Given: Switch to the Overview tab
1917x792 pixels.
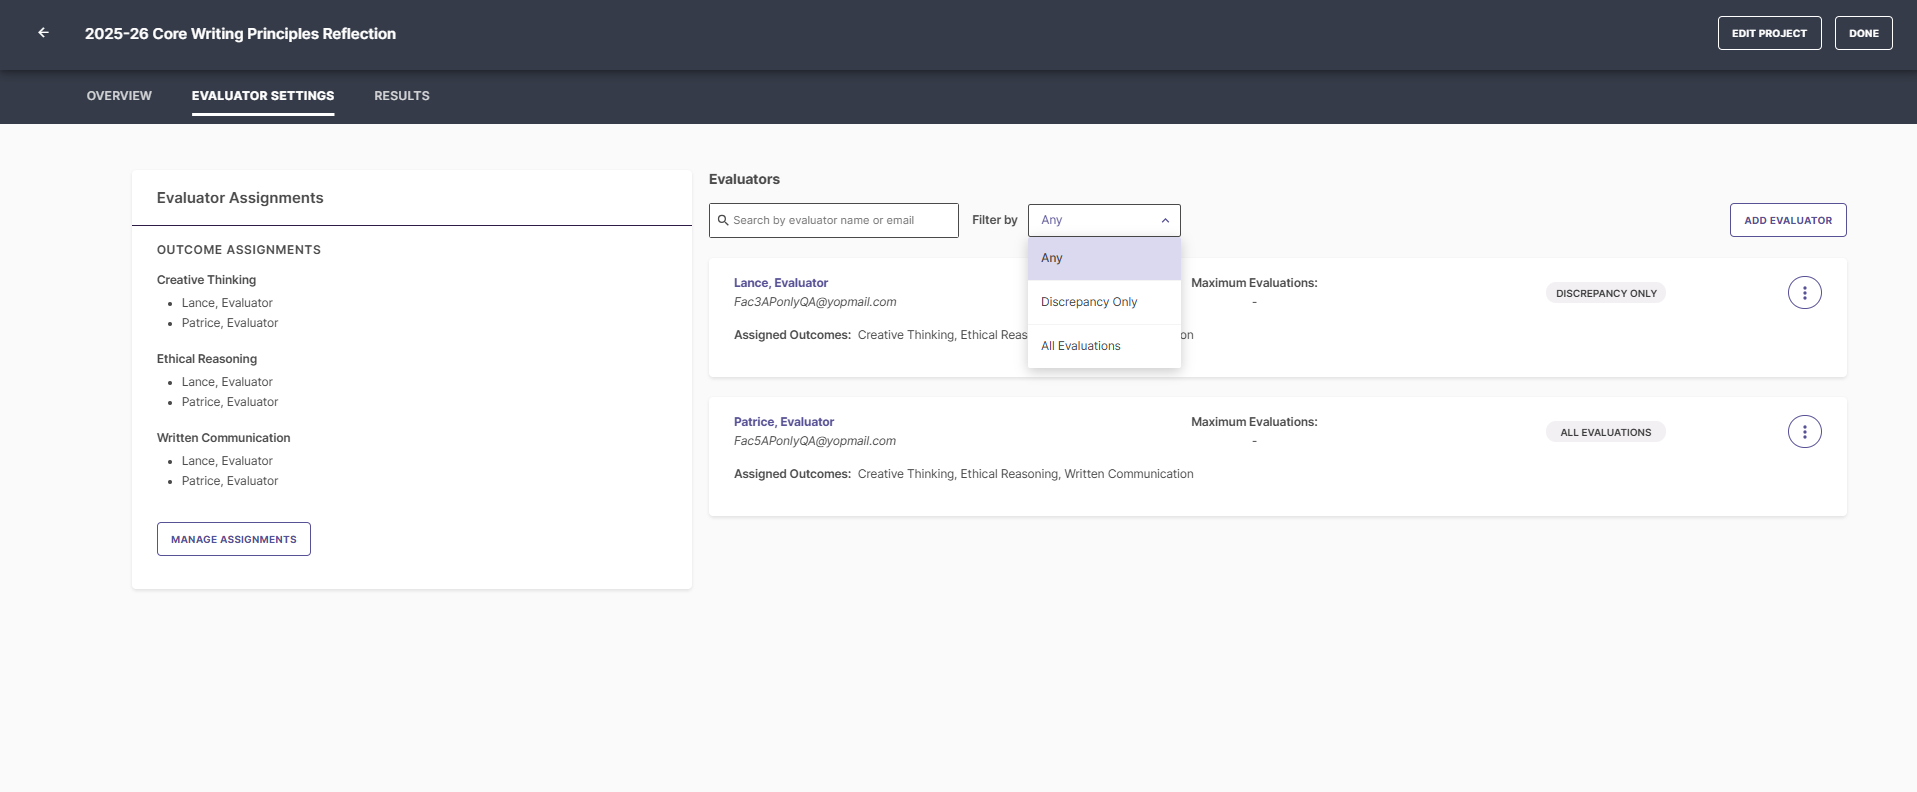Looking at the screenshot, I should (x=119, y=96).
